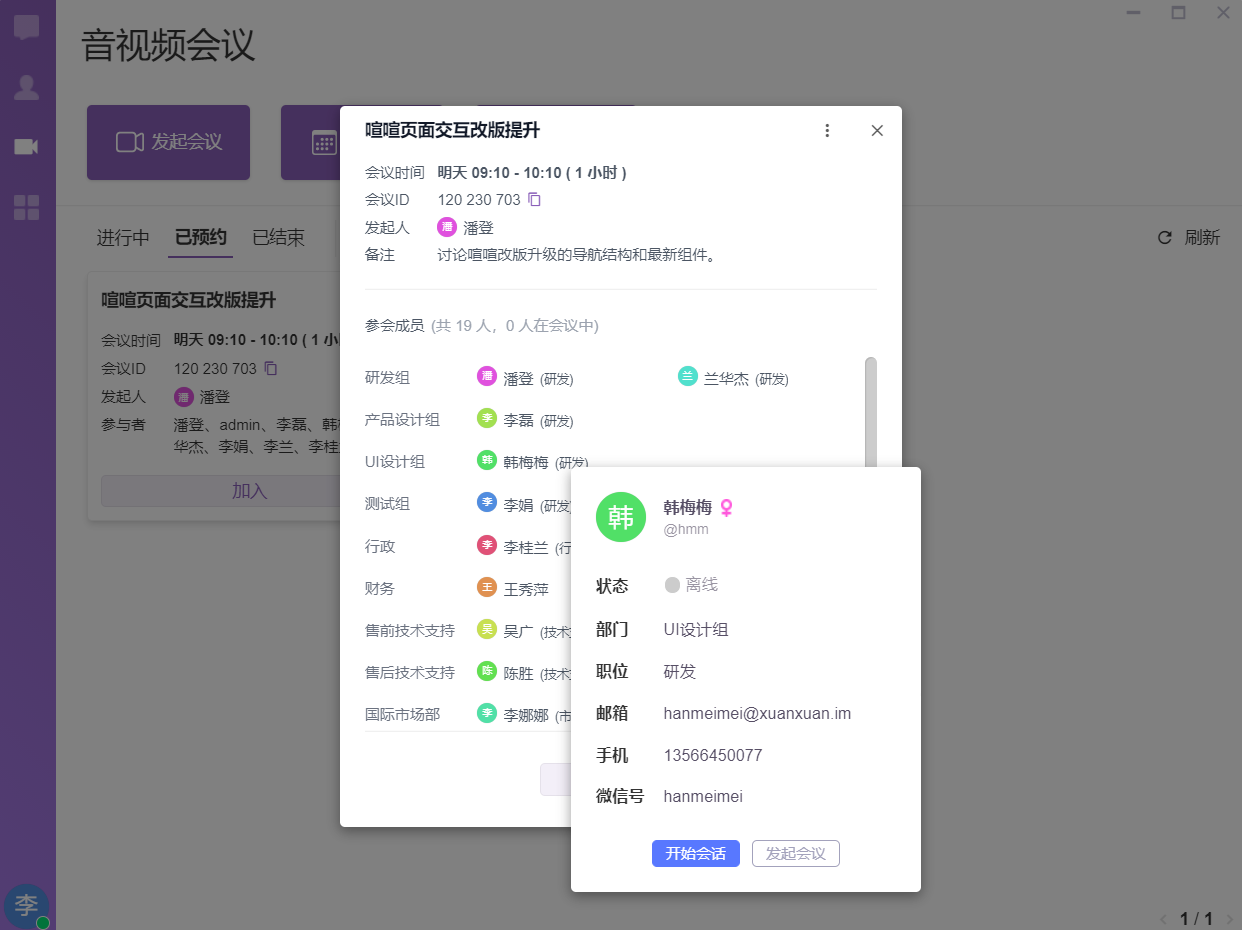1242x930 pixels.
Task: Open the chat messages sidebar icon
Action: [27, 27]
